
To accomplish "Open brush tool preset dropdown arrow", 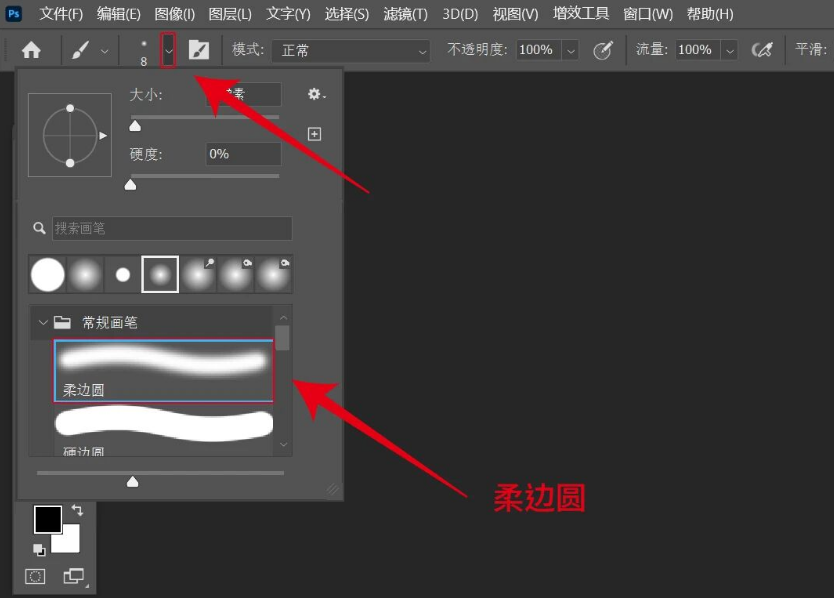I will [105, 51].
